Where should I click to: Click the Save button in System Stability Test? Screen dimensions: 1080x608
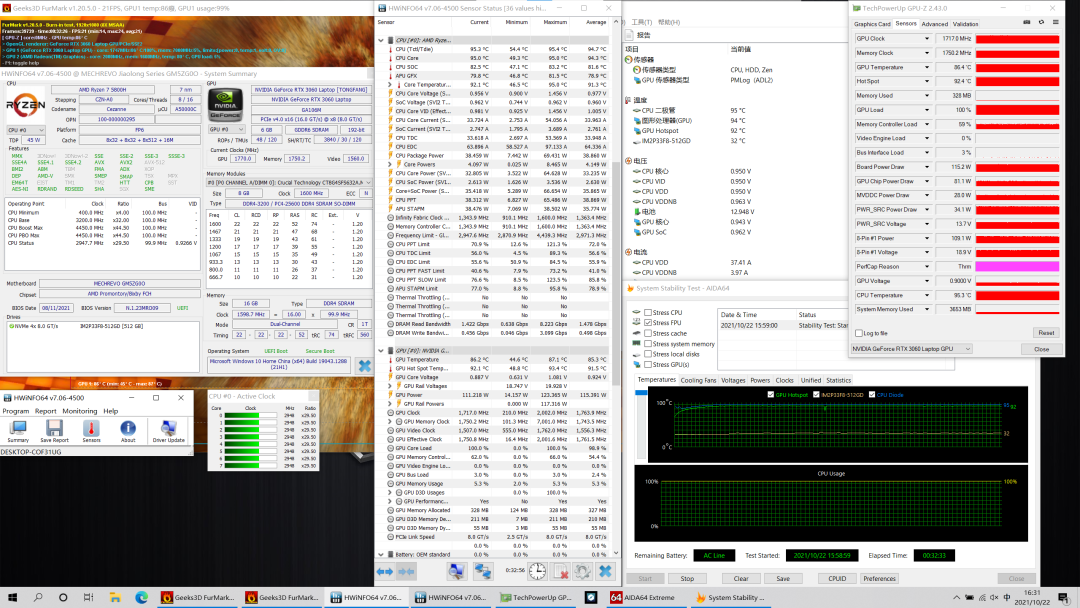click(x=783, y=578)
